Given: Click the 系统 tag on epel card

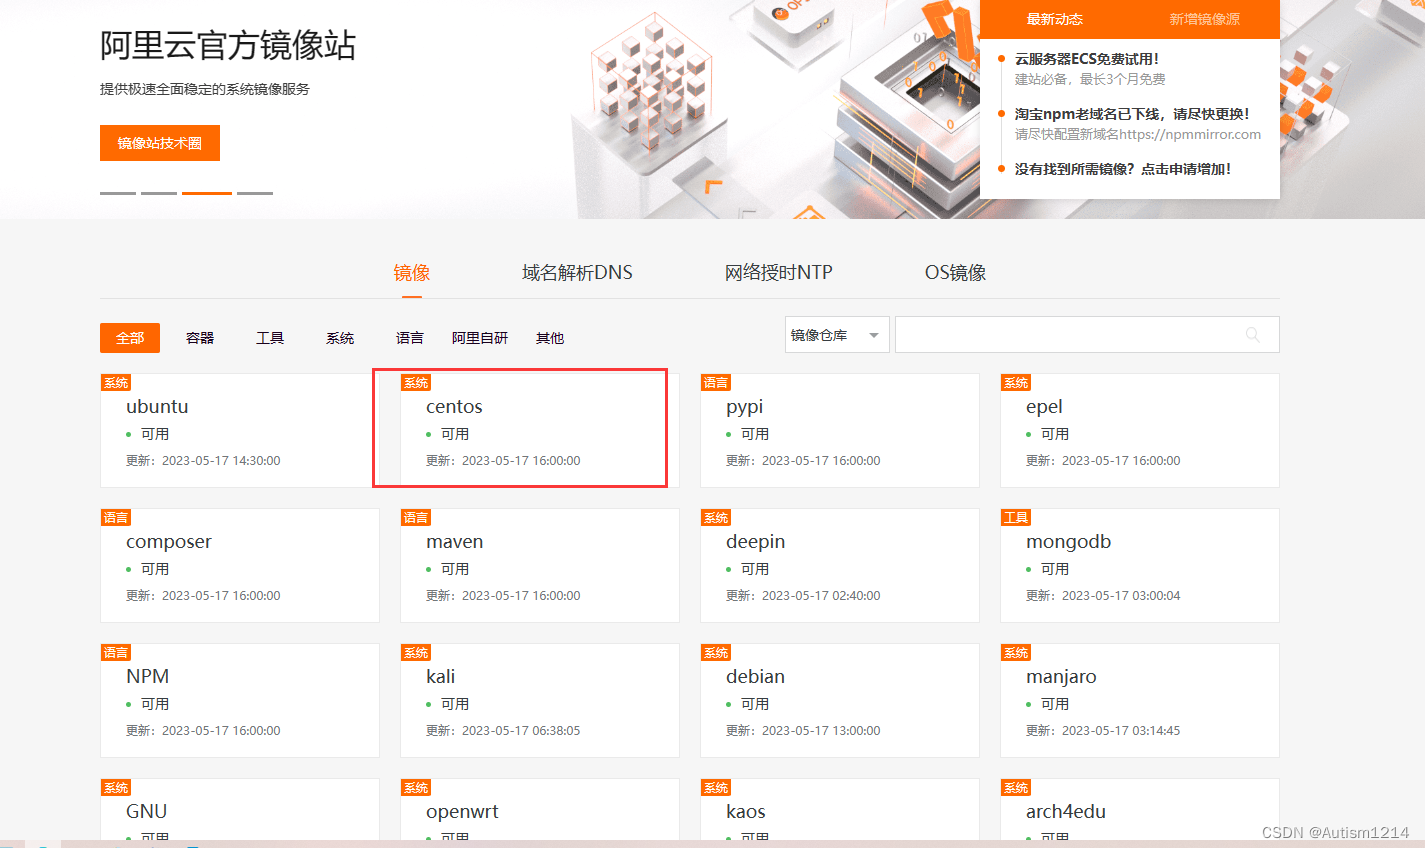Looking at the screenshot, I should tap(1016, 383).
